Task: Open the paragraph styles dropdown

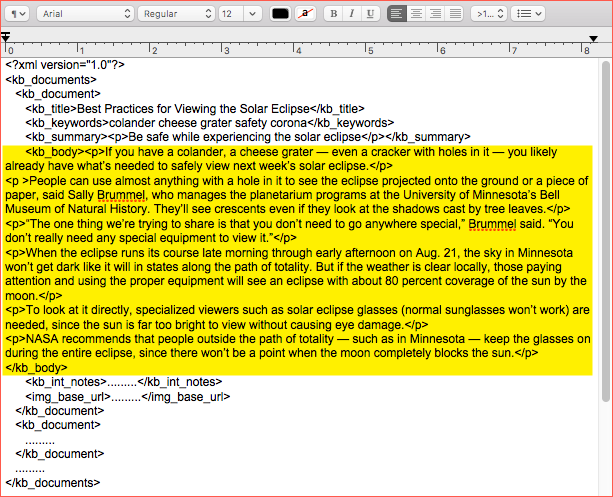Action: [17, 14]
